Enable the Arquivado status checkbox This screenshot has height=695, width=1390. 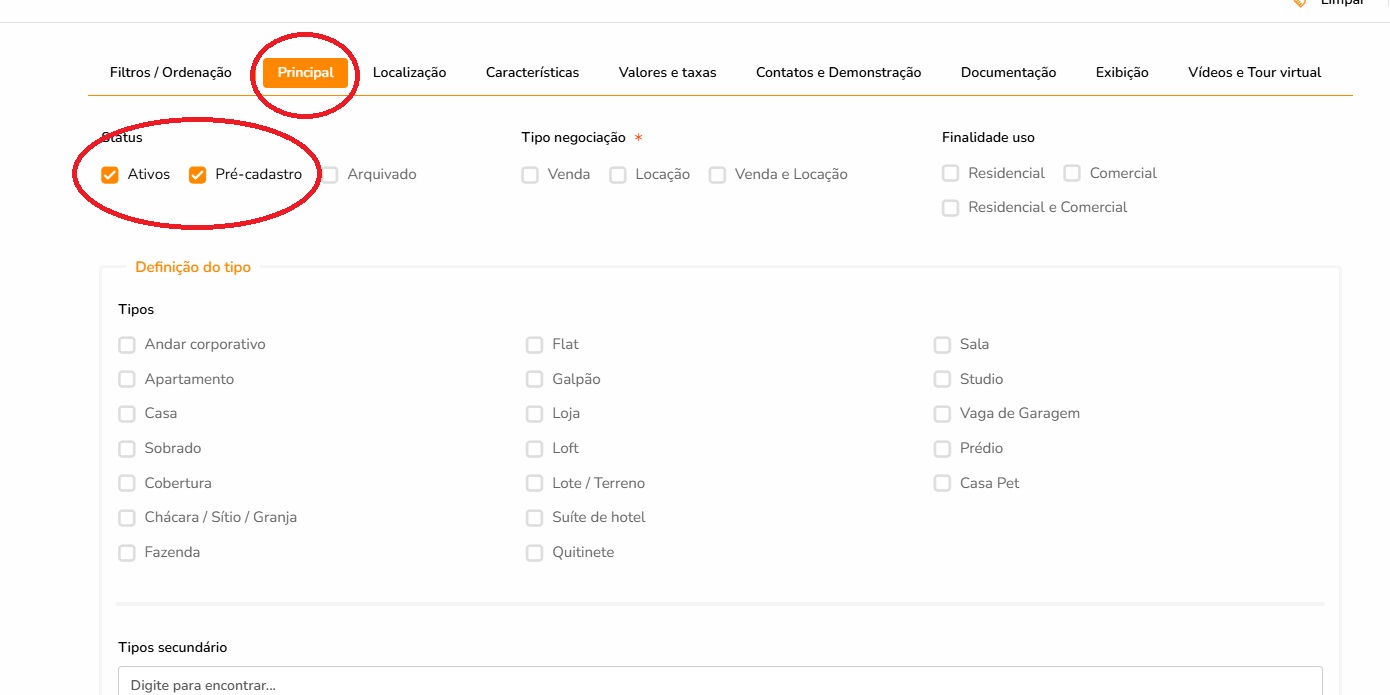[x=330, y=175]
